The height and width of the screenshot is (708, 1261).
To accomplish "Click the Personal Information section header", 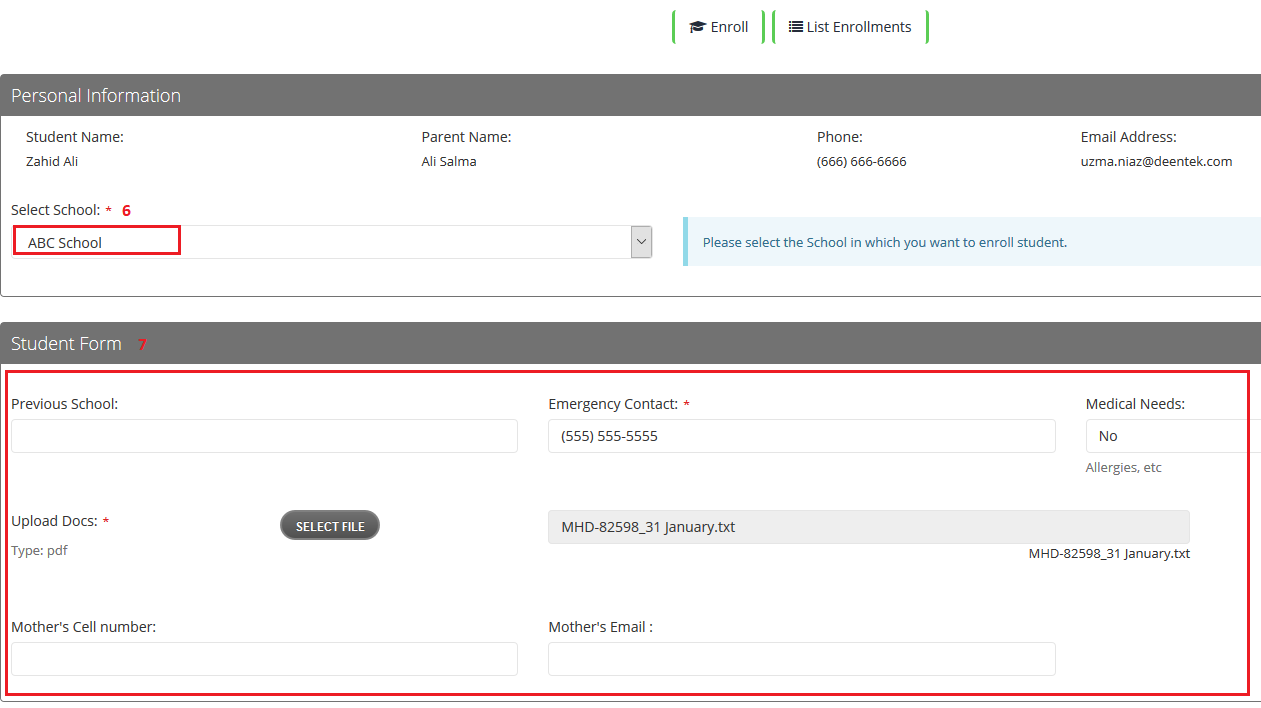I will tap(630, 96).
